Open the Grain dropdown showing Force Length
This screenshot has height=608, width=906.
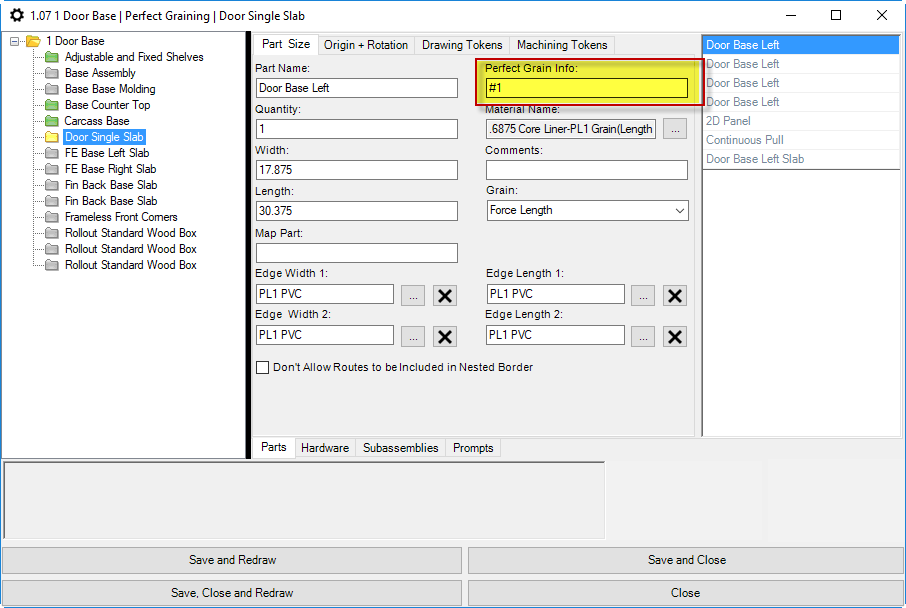(588, 210)
